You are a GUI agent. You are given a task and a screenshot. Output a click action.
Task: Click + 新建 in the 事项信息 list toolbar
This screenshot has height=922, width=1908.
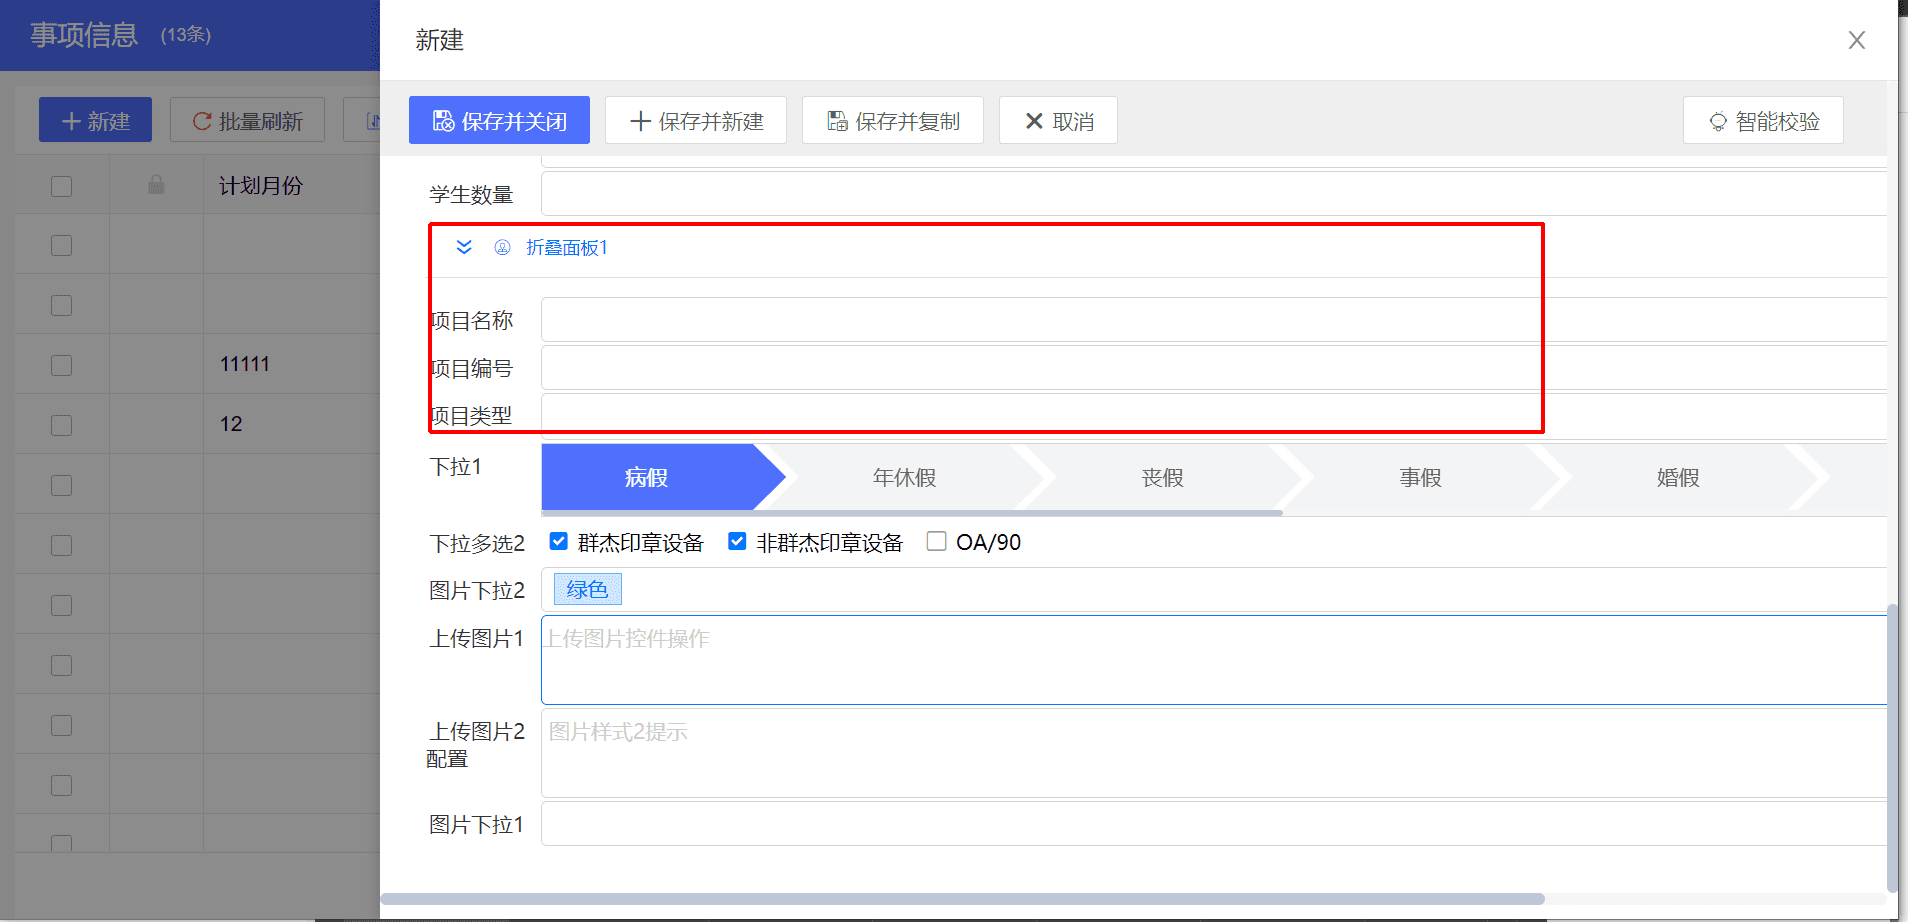point(95,120)
